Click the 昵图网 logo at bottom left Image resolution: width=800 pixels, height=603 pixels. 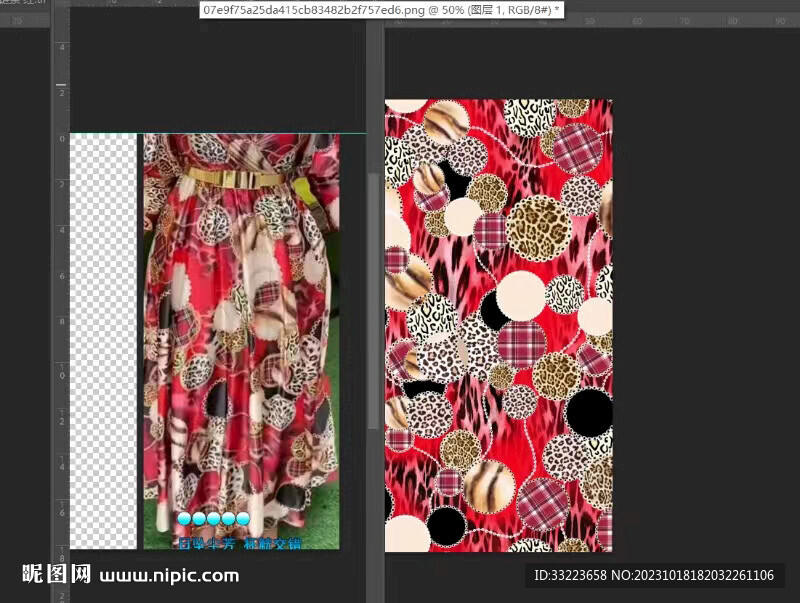(x=56, y=574)
